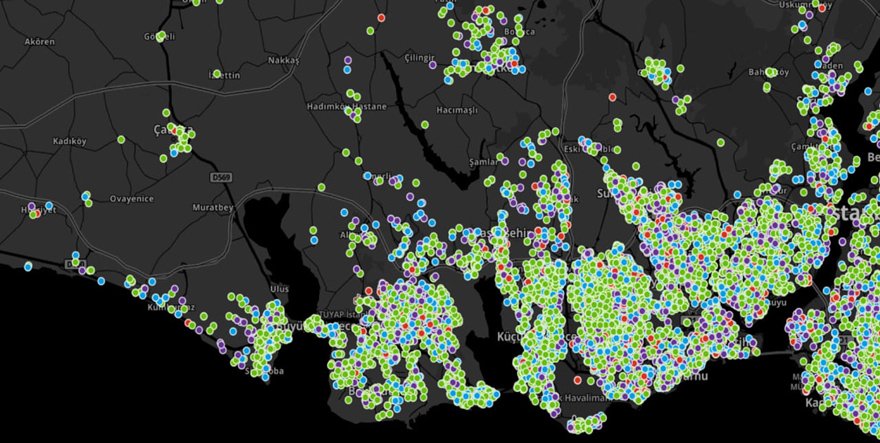The height and width of the screenshot is (443, 880).
Task: Click the purple marker beside Çilingir label
Action: [x=433, y=64]
